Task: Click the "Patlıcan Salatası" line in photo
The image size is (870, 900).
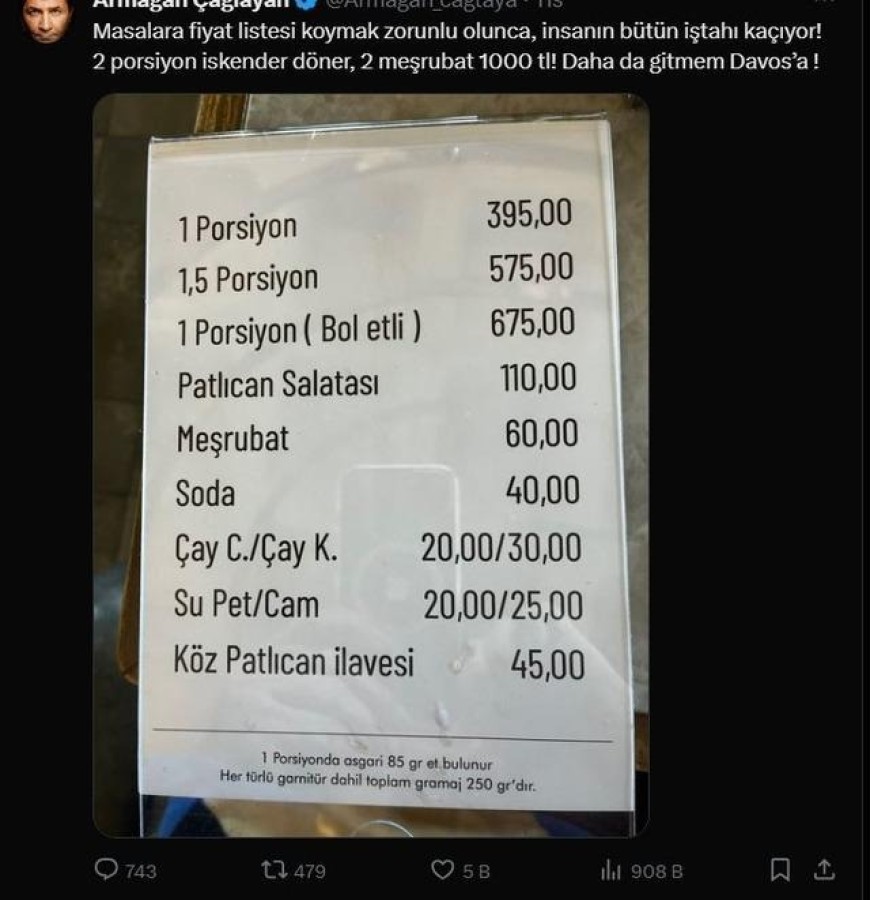Action: tap(278, 384)
